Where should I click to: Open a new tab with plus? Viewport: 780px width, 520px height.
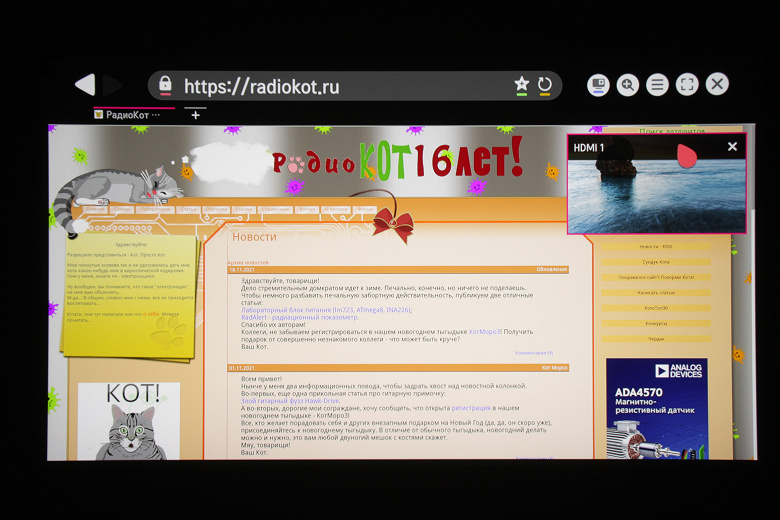[195, 115]
